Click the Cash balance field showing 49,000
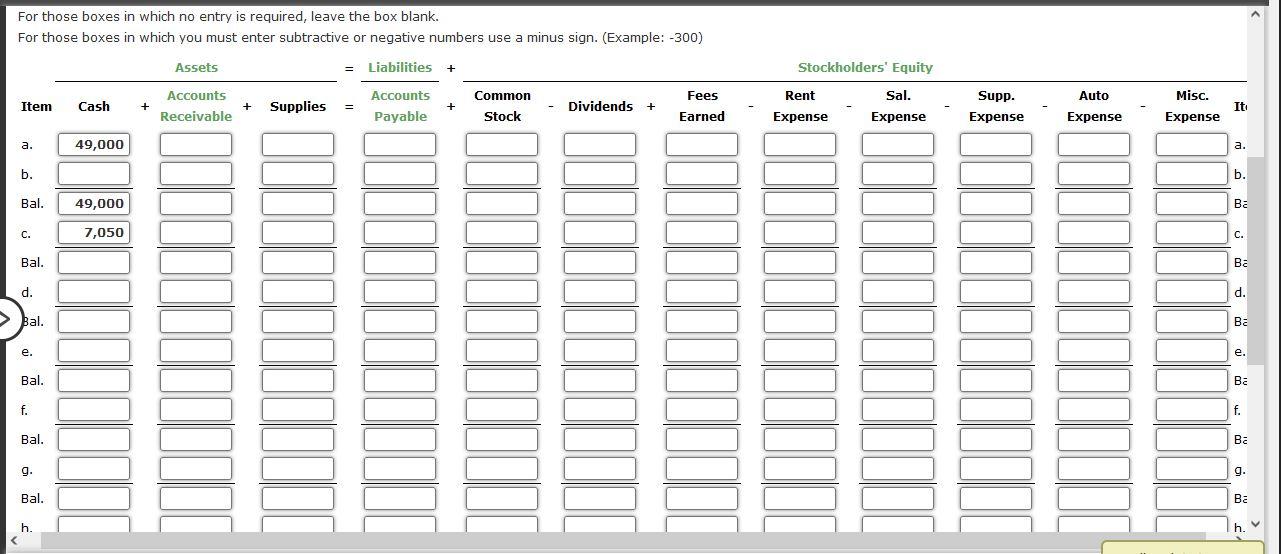 click(94, 203)
